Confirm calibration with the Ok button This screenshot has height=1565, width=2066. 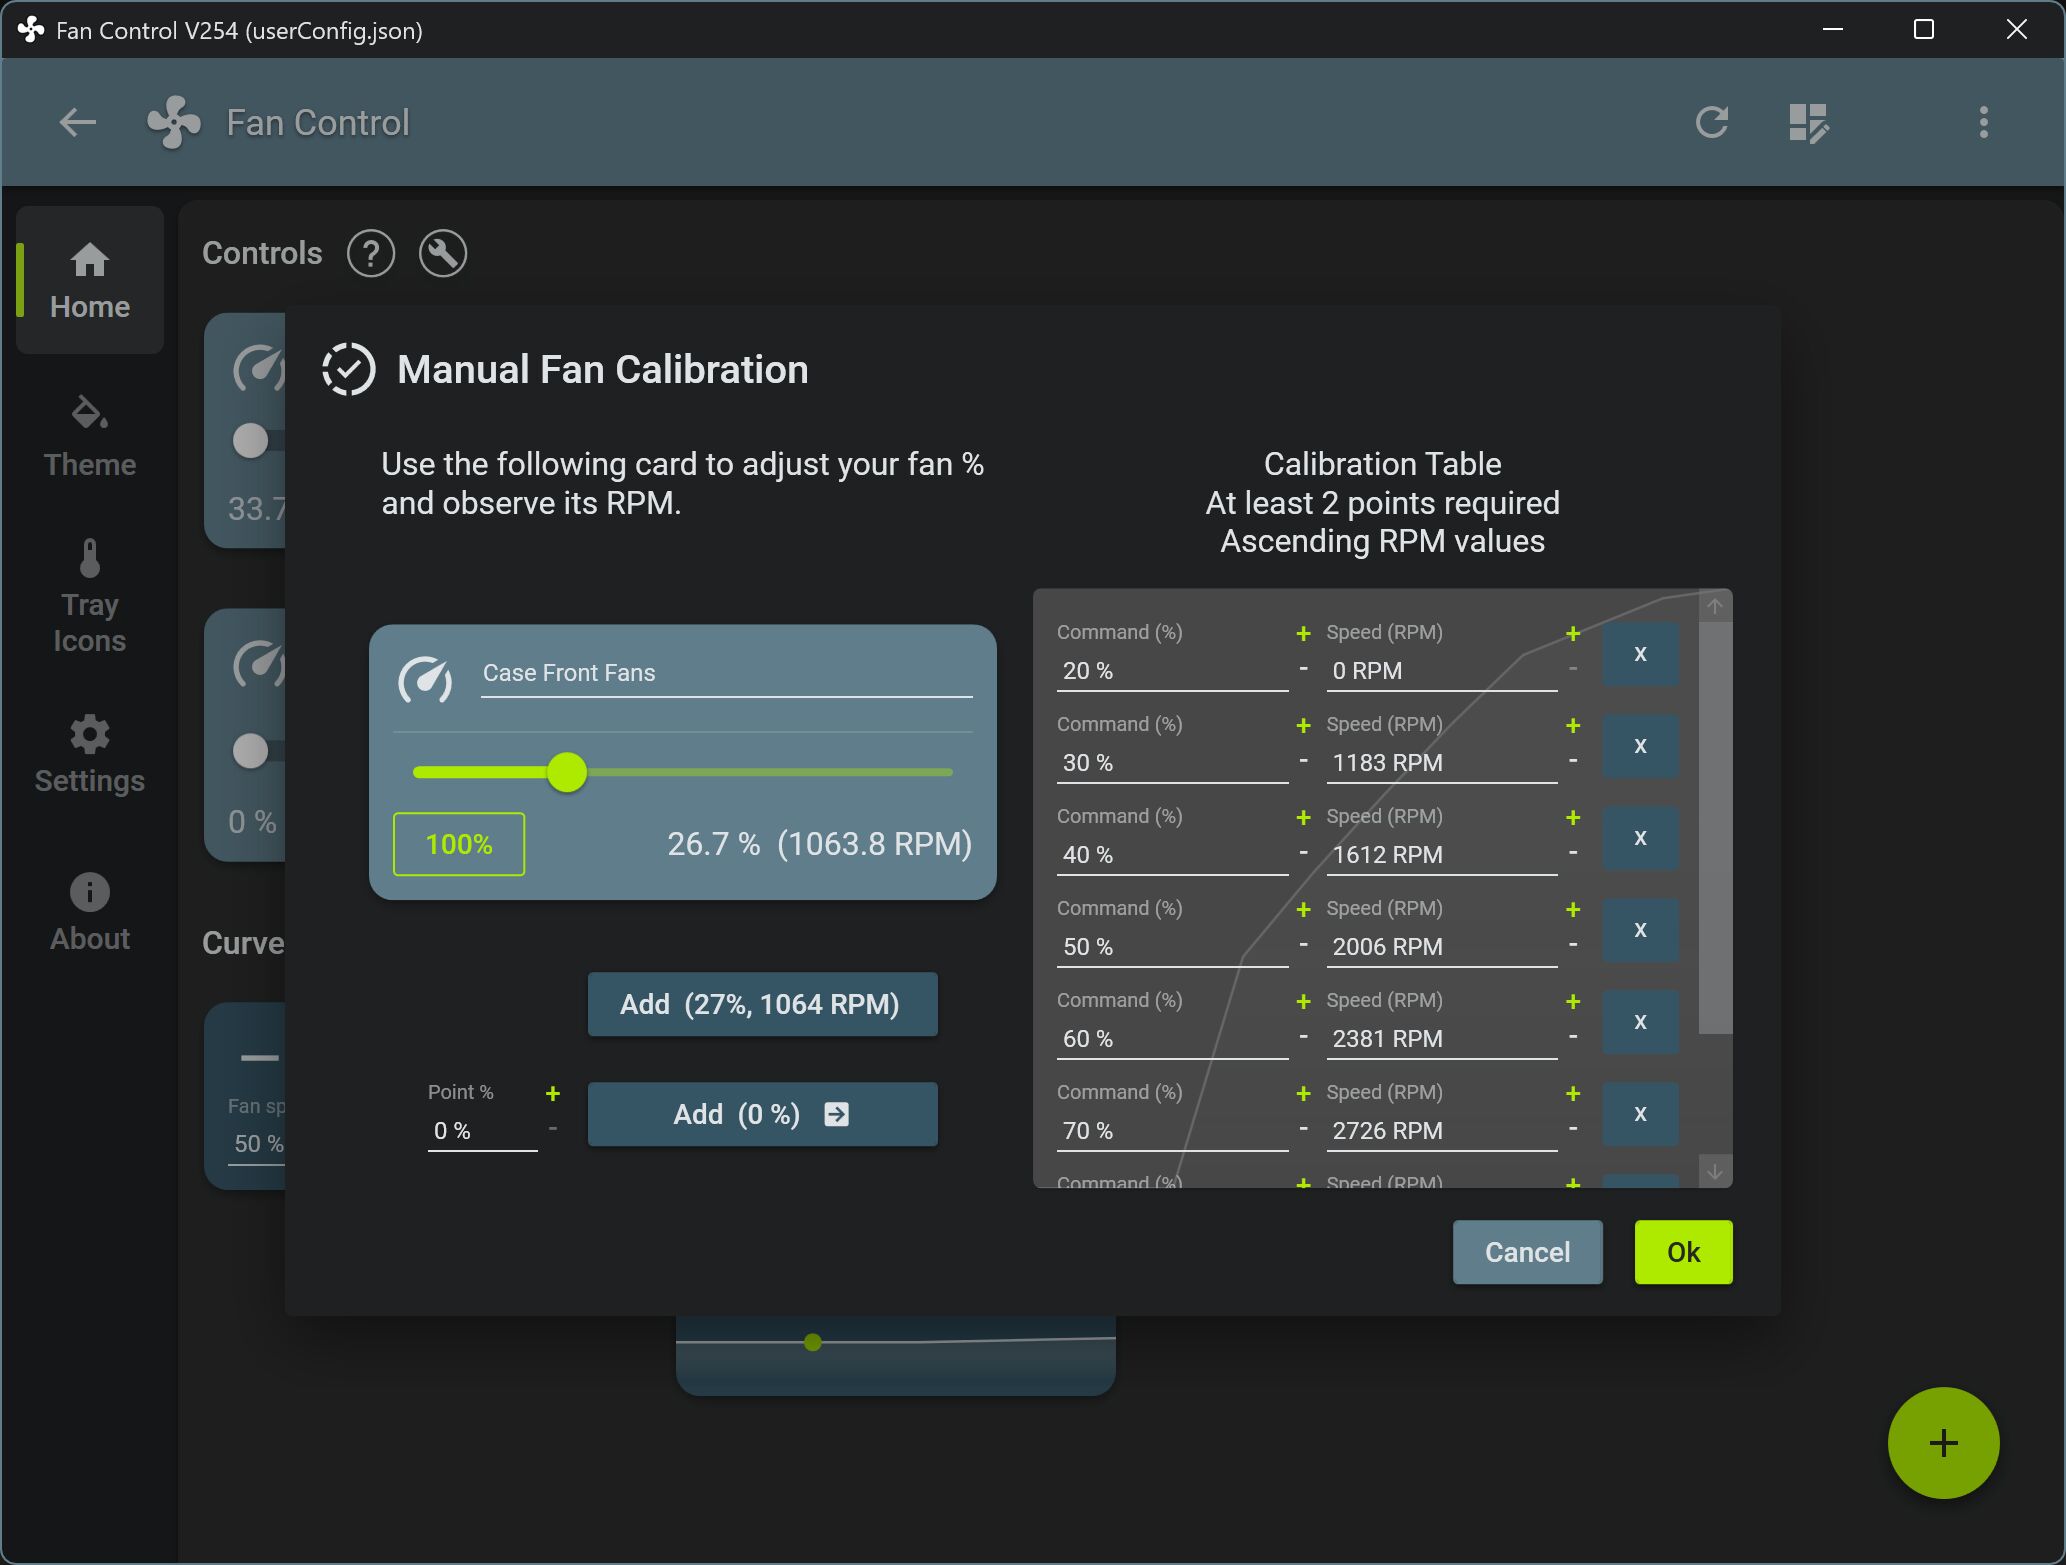(1683, 1252)
